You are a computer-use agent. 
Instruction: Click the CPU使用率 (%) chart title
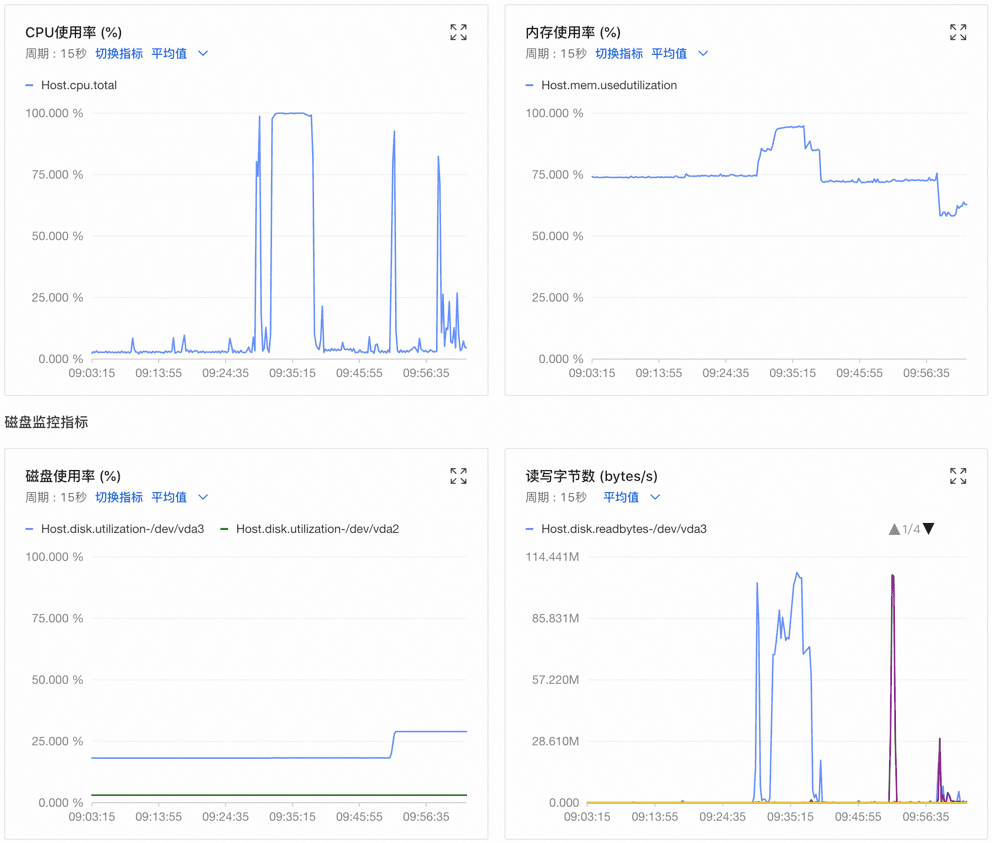pyautogui.click(x=73, y=32)
